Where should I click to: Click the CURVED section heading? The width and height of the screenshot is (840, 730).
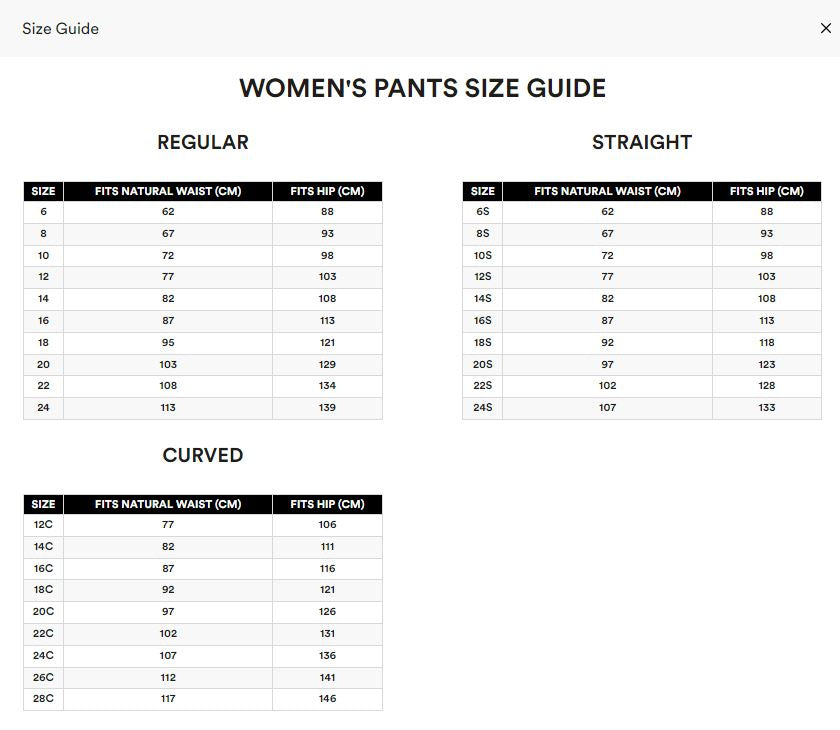pos(203,455)
